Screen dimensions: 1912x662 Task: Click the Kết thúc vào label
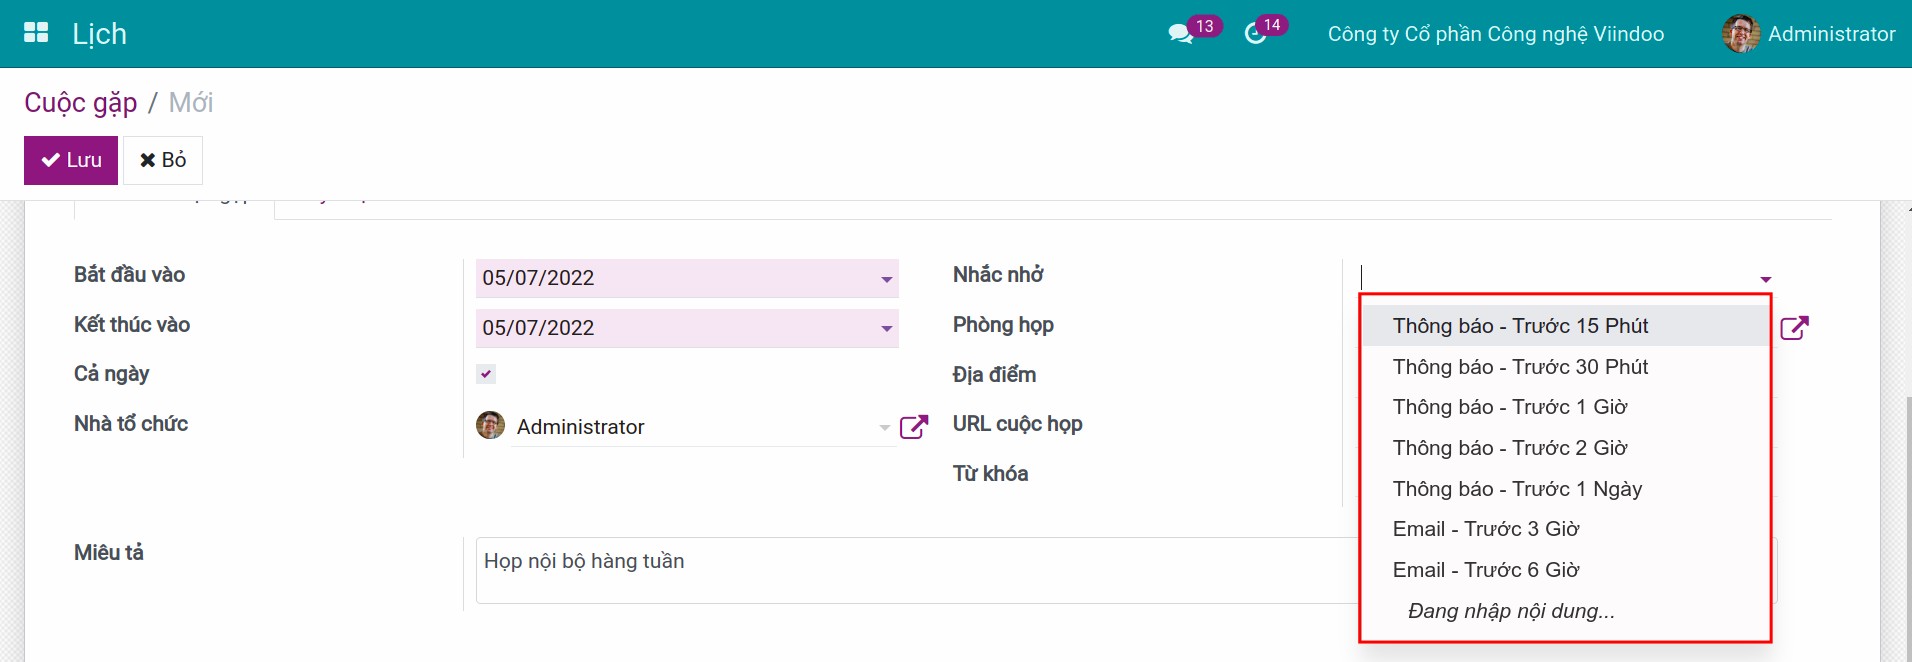tap(132, 325)
